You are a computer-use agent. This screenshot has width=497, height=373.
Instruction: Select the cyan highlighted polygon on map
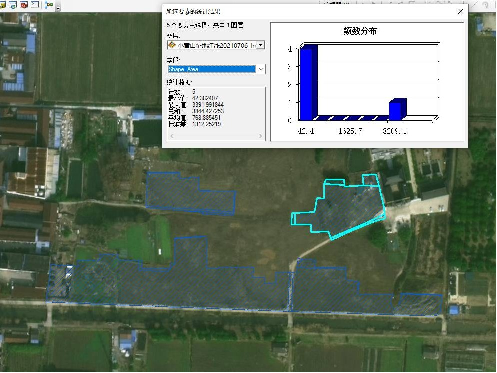coord(347,210)
